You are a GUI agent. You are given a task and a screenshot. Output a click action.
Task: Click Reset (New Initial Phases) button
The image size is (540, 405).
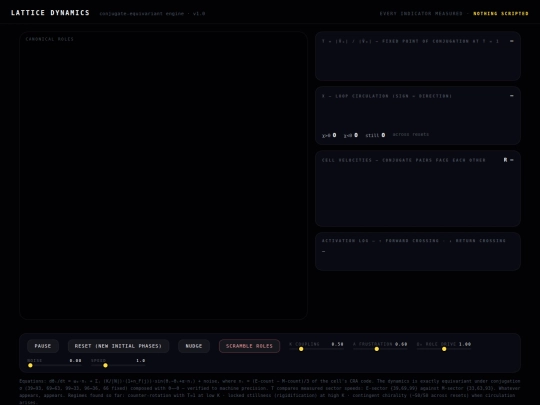(118, 346)
